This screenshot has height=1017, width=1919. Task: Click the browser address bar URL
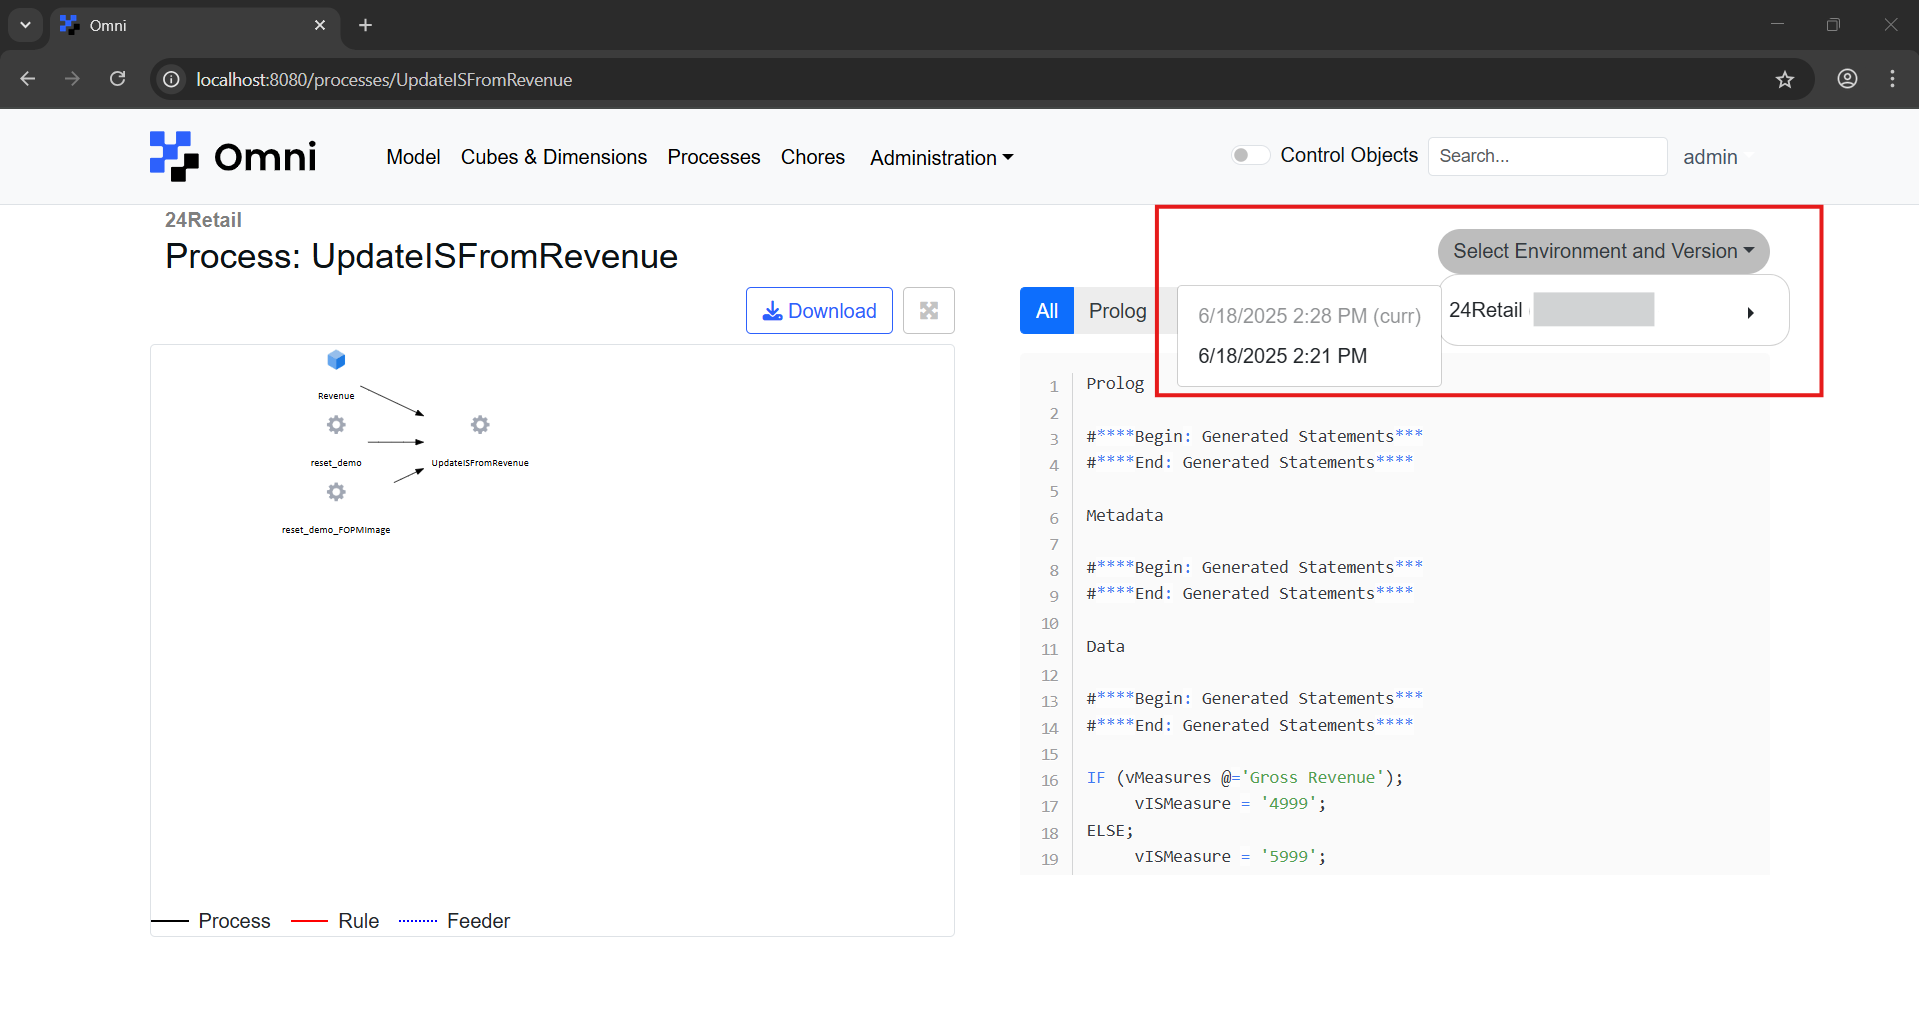pos(384,79)
